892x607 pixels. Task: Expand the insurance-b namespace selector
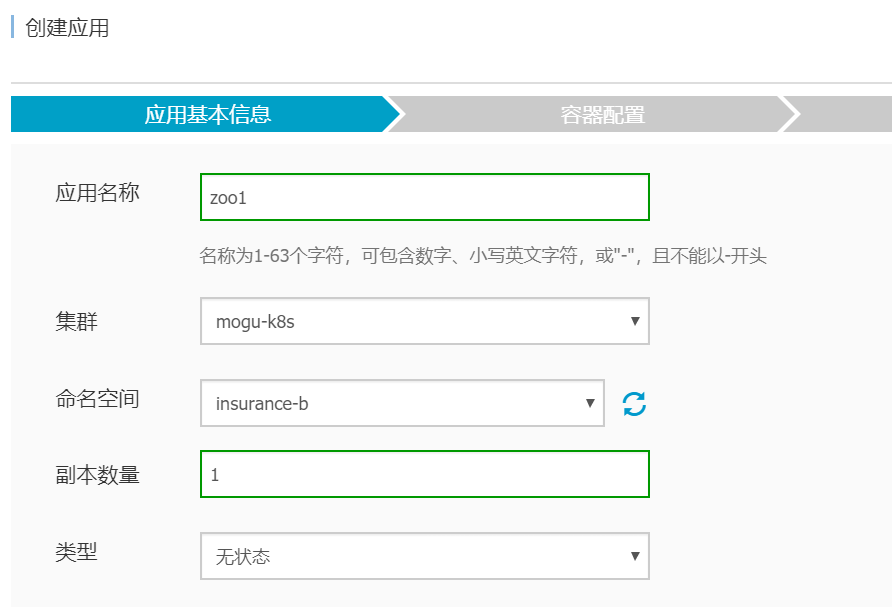[402, 403]
